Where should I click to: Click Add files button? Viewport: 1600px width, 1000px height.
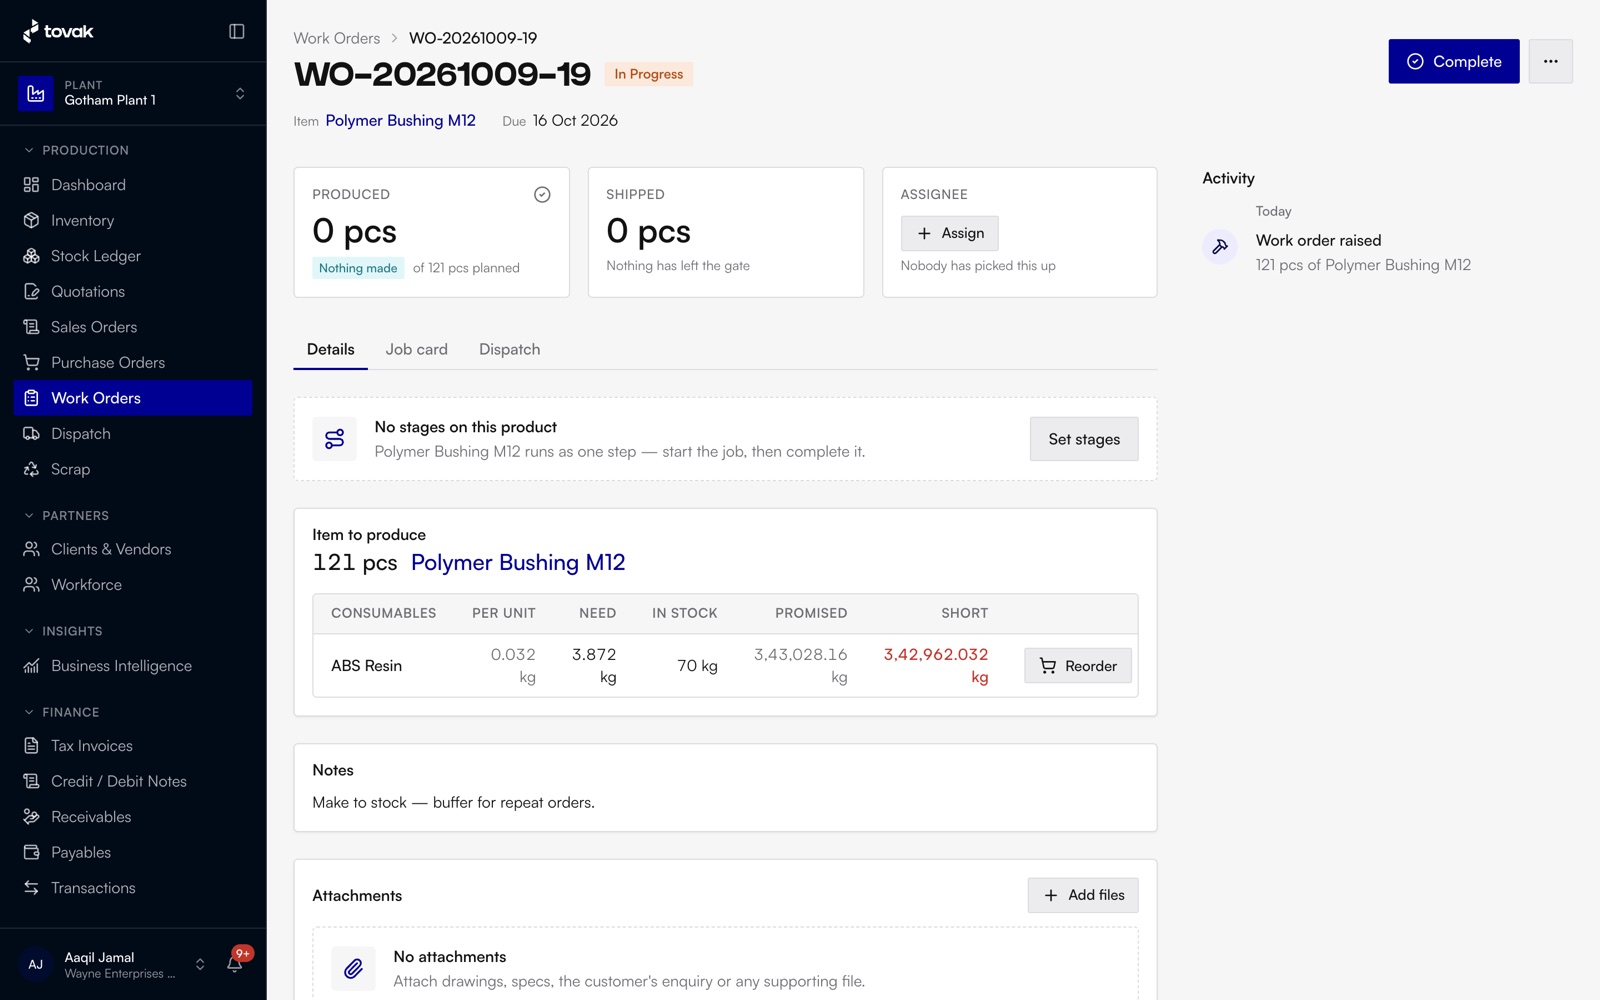[x=1083, y=895]
